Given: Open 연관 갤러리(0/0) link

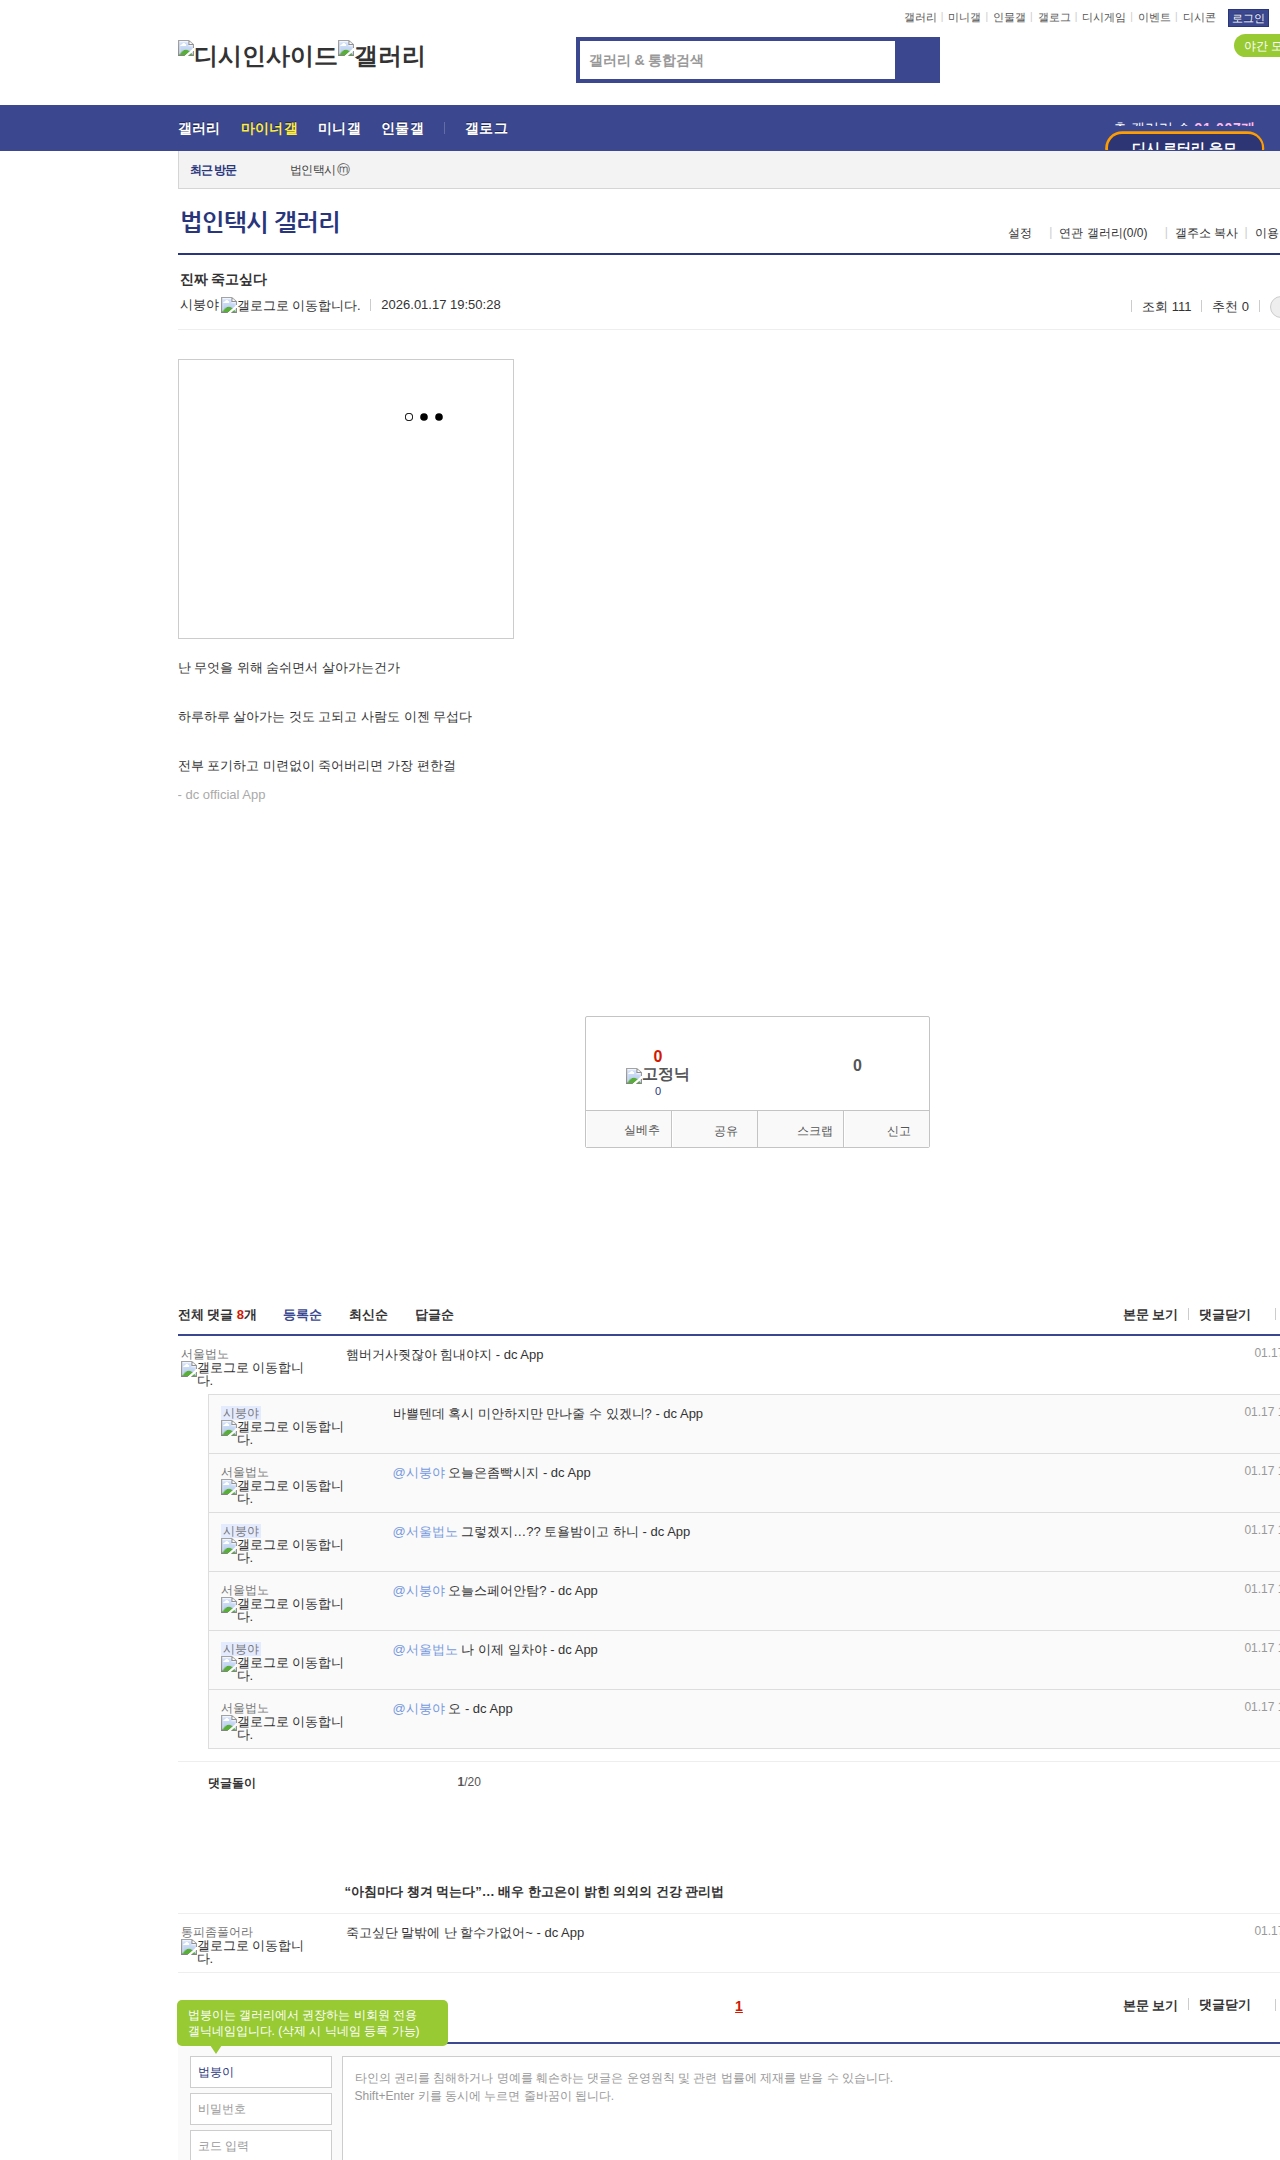Looking at the screenshot, I should 1103,233.
